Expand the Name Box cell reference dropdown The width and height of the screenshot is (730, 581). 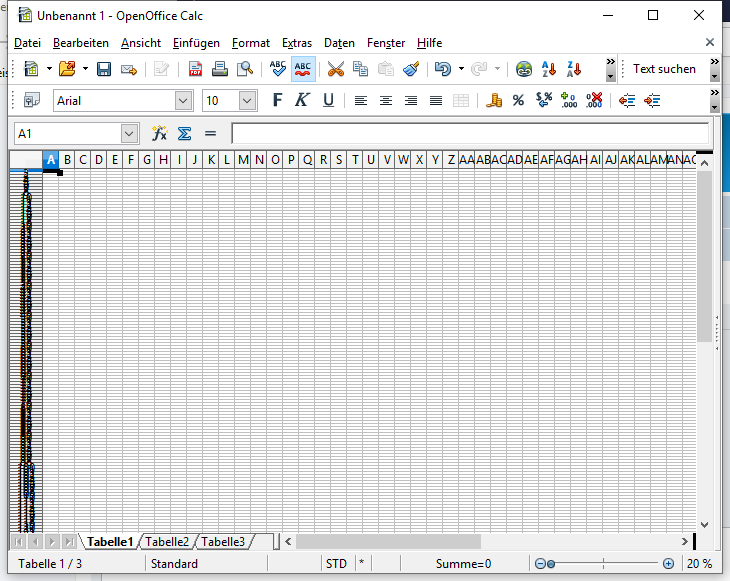coord(129,133)
